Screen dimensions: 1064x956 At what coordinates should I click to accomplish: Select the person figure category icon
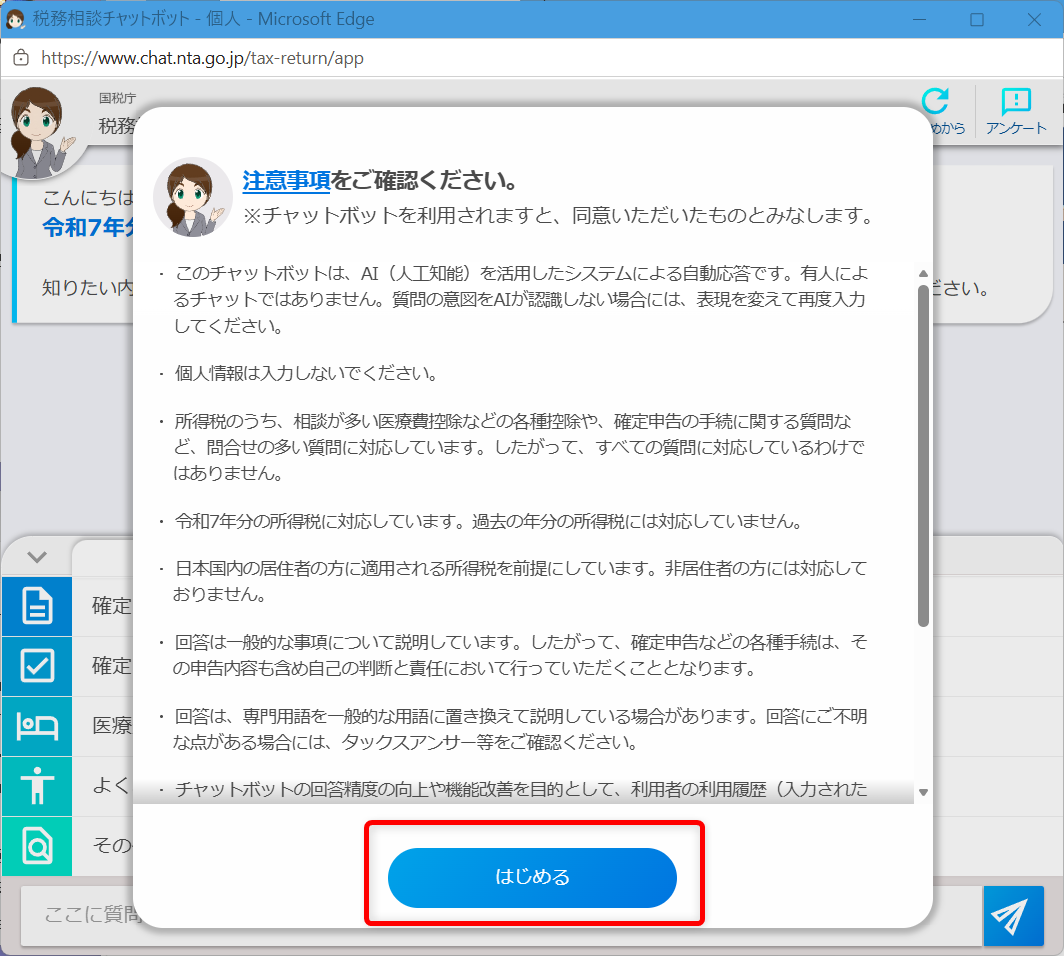(x=37, y=786)
